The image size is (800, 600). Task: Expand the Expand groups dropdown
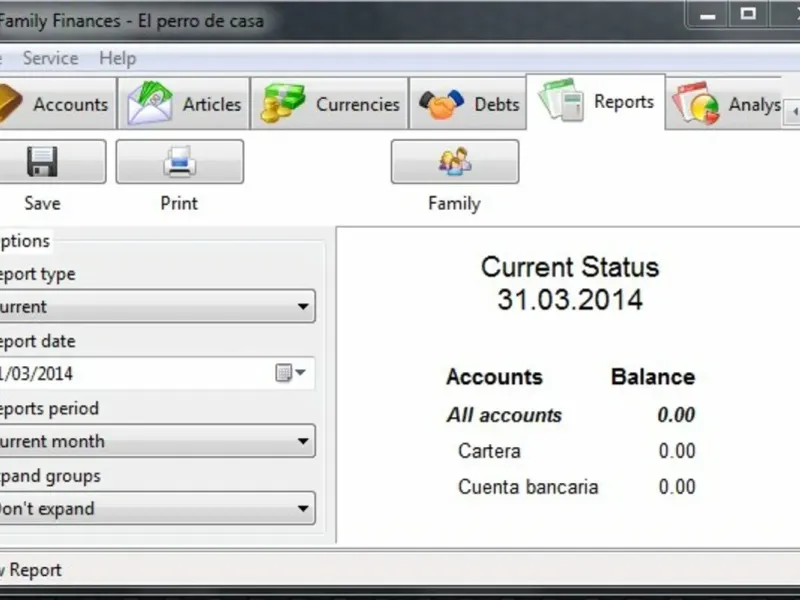pos(156,508)
